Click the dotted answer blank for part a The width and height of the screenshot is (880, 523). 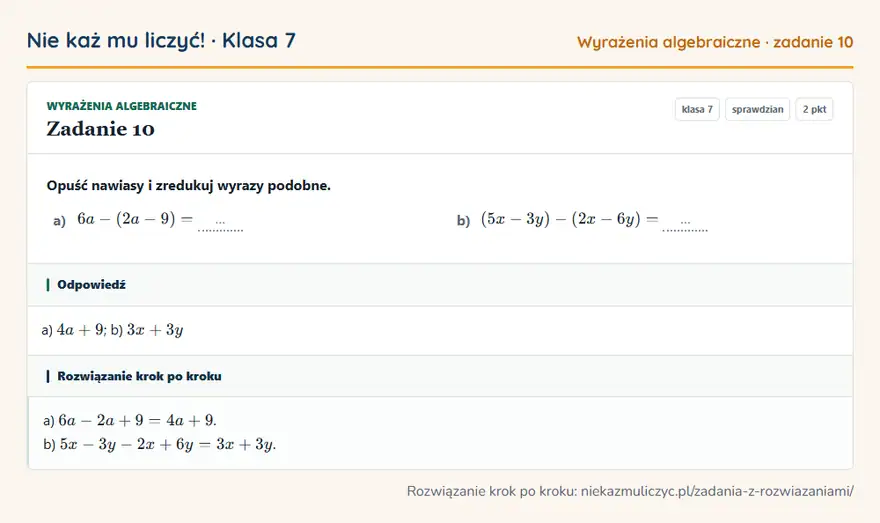pos(221,224)
